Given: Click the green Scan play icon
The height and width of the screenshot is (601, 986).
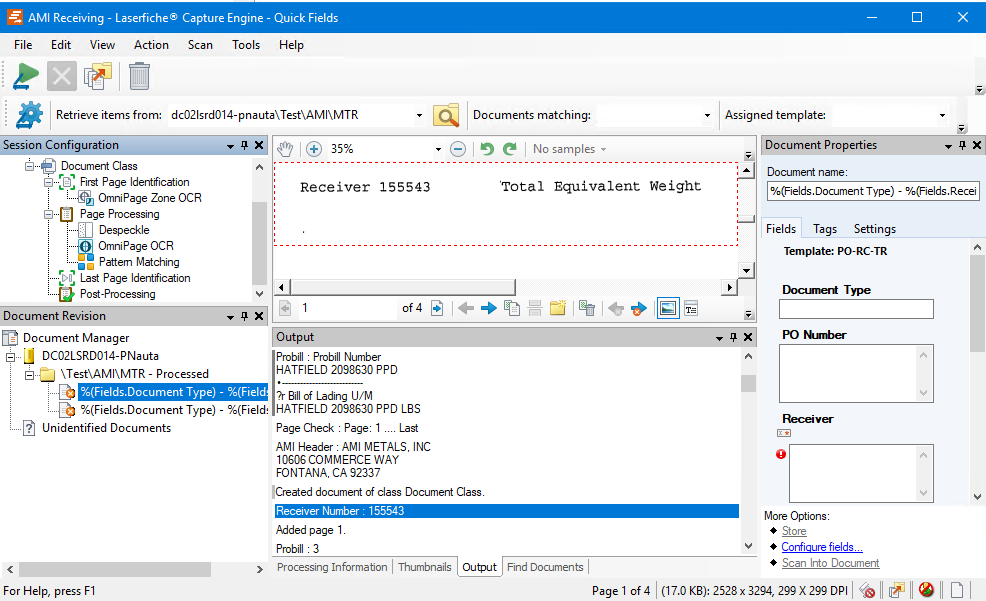Looking at the screenshot, I should point(25,76).
